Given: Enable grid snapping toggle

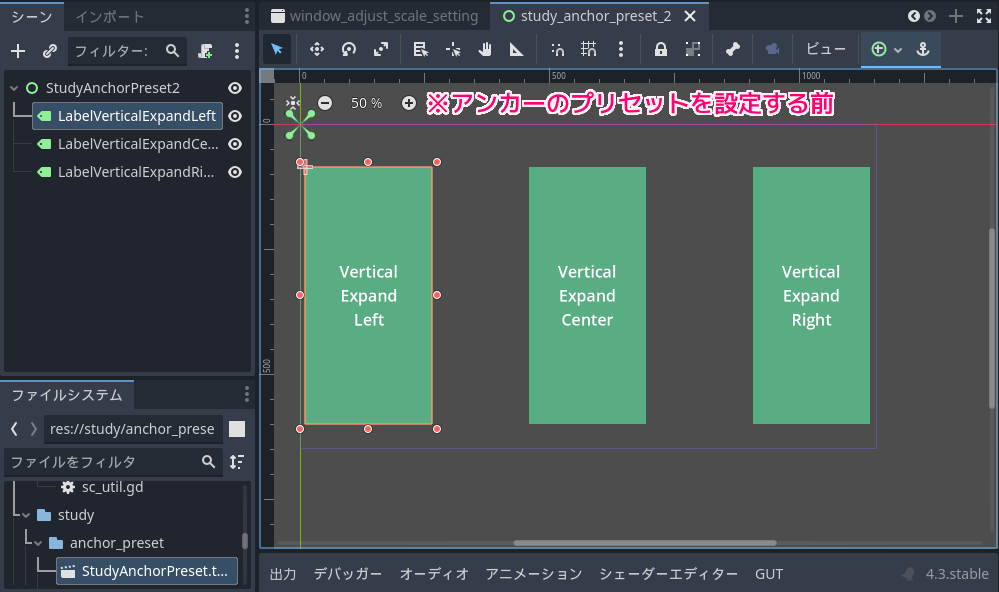Looking at the screenshot, I should pyautogui.click(x=587, y=49).
